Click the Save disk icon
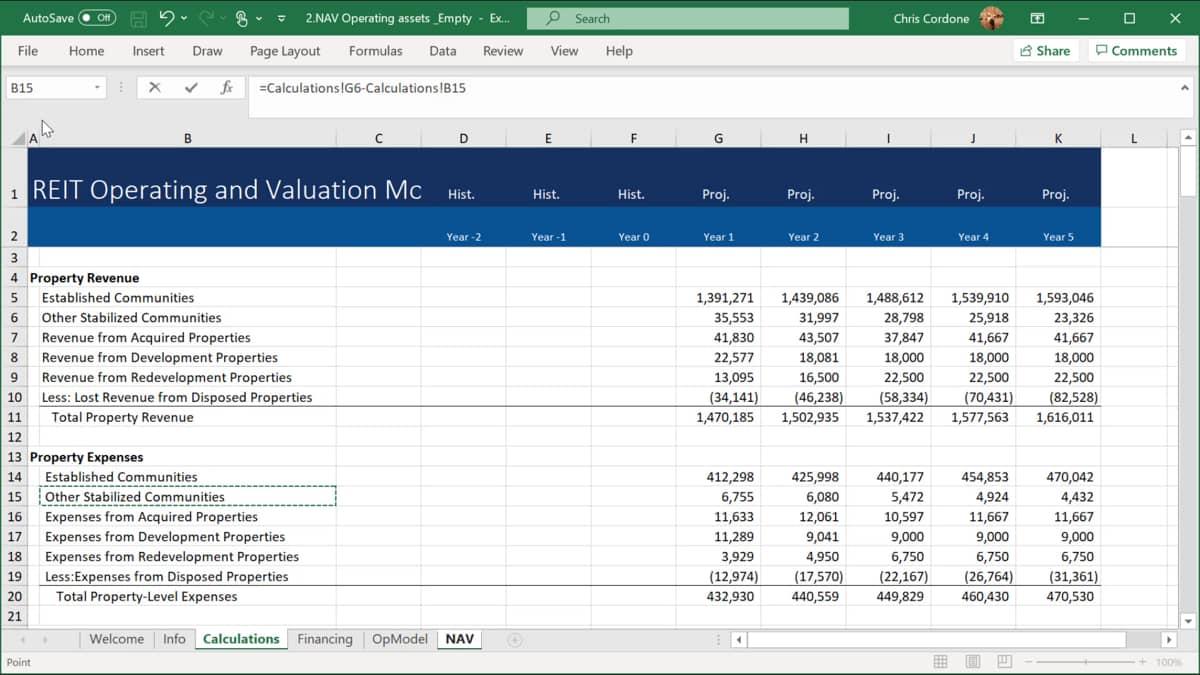This screenshot has width=1200, height=675. 138,19
